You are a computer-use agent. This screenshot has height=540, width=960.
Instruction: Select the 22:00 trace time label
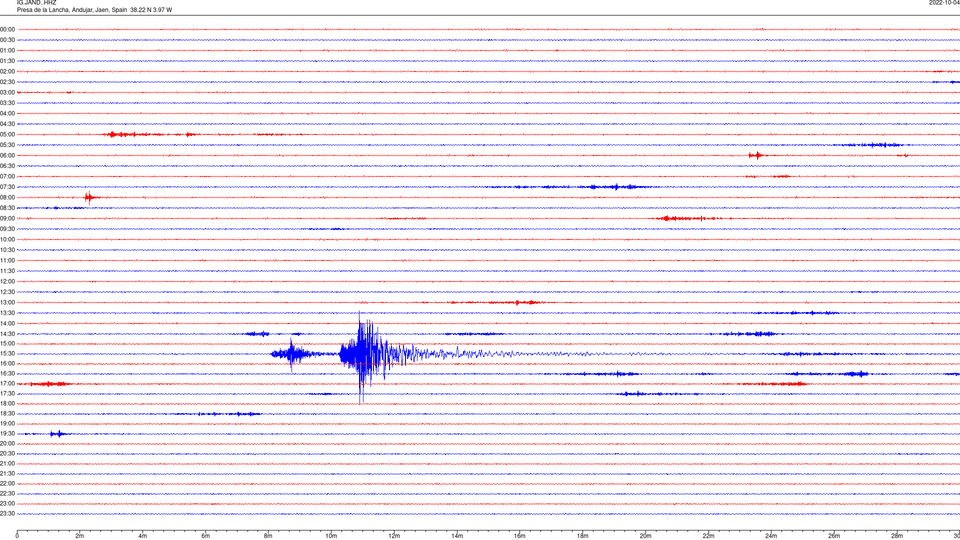[7, 484]
